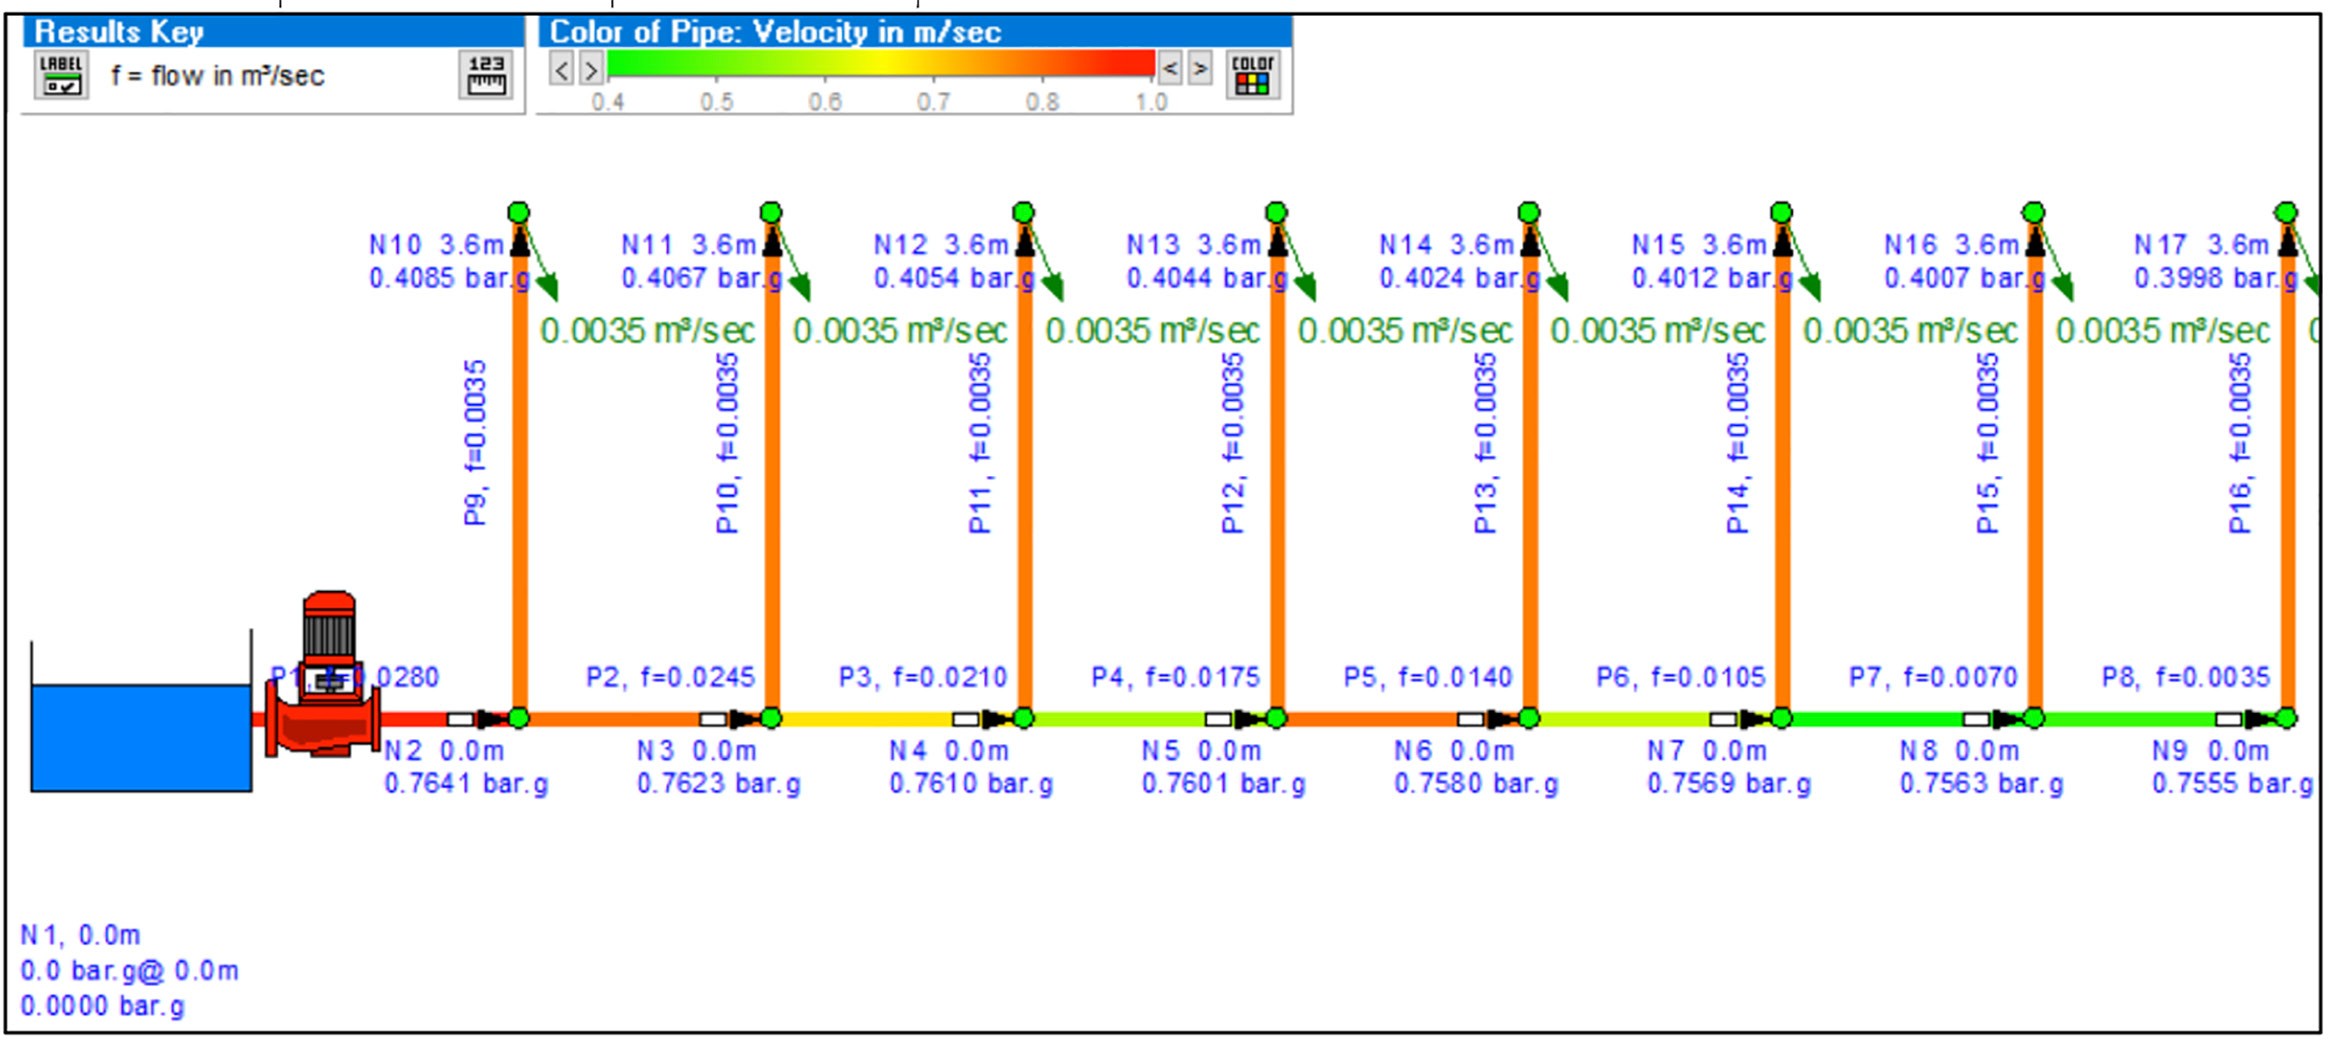Image resolution: width=2328 pixels, height=1040 pixels.
Task: Select node N12 at the top of pipe P11
Action: pos(1023,212)
